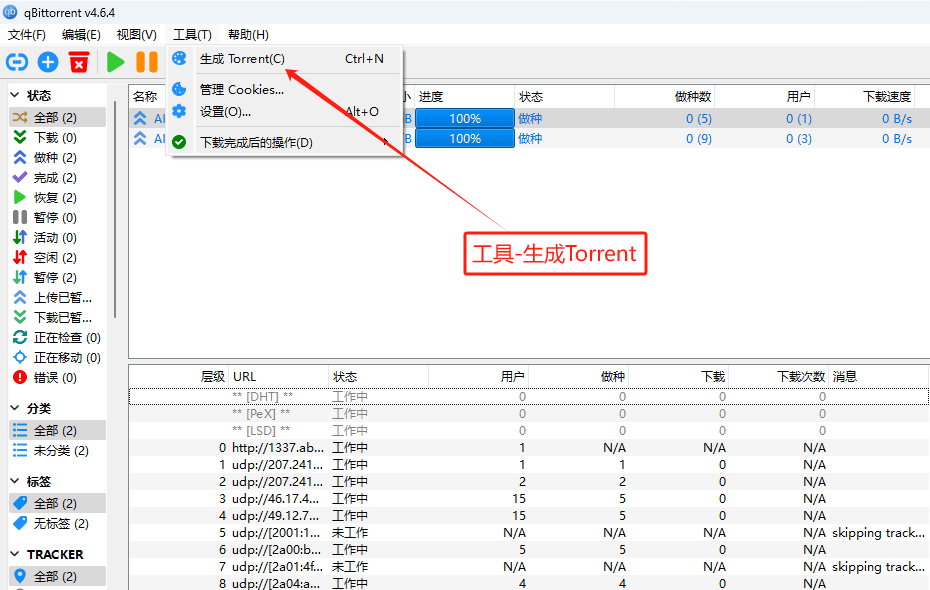Click the blue 100% progress bar

464,119
